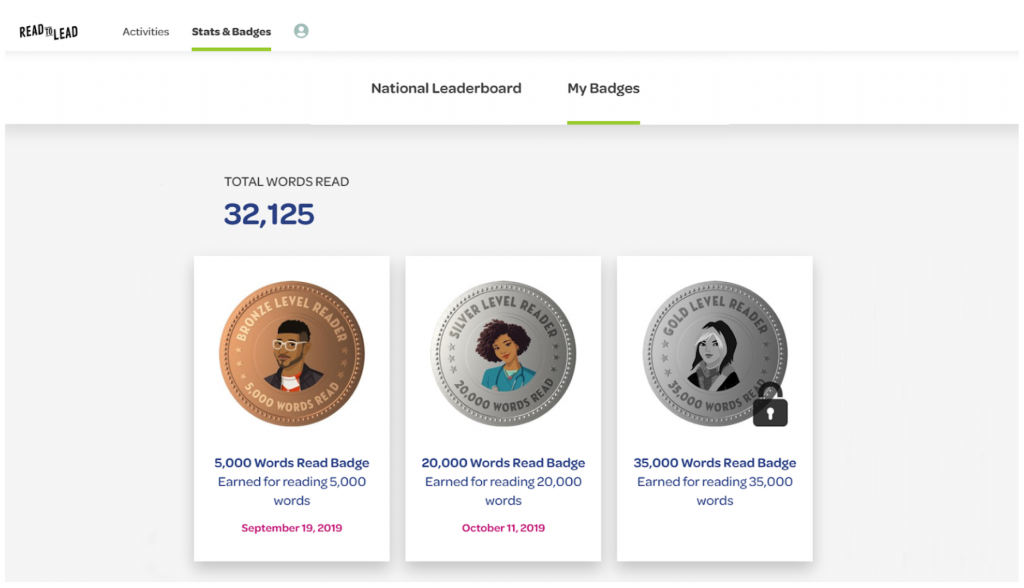Click the September 19, 2019 date
The height and width of the screenshot is (588, 1024).
click(292, 528)
